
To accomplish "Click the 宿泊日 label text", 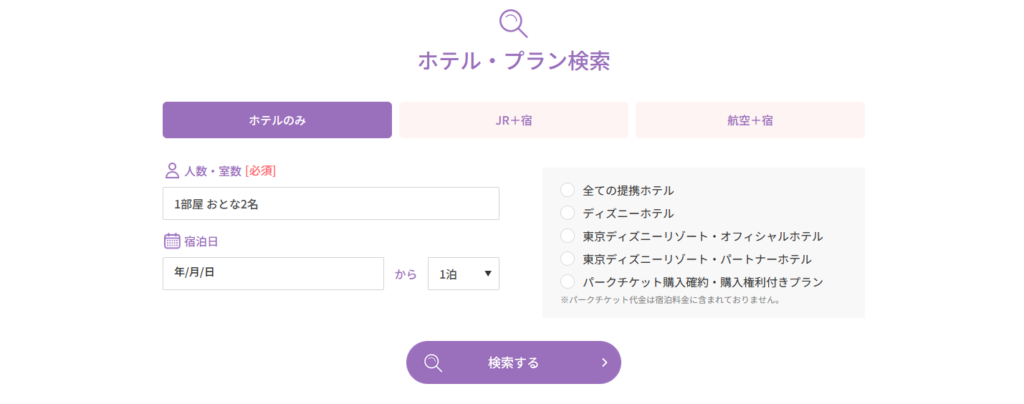I will point(203,241).
